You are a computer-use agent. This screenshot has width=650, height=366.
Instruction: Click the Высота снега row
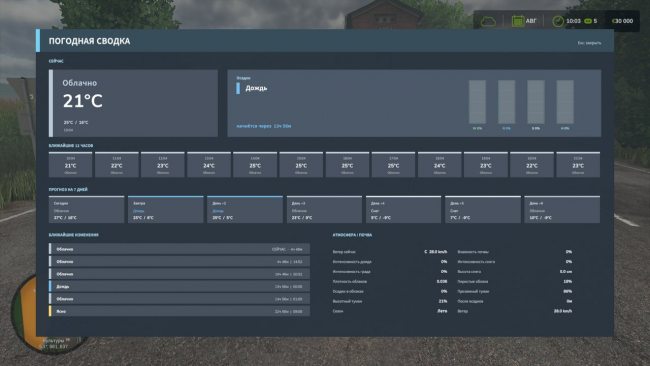click(x=515, y=271)
